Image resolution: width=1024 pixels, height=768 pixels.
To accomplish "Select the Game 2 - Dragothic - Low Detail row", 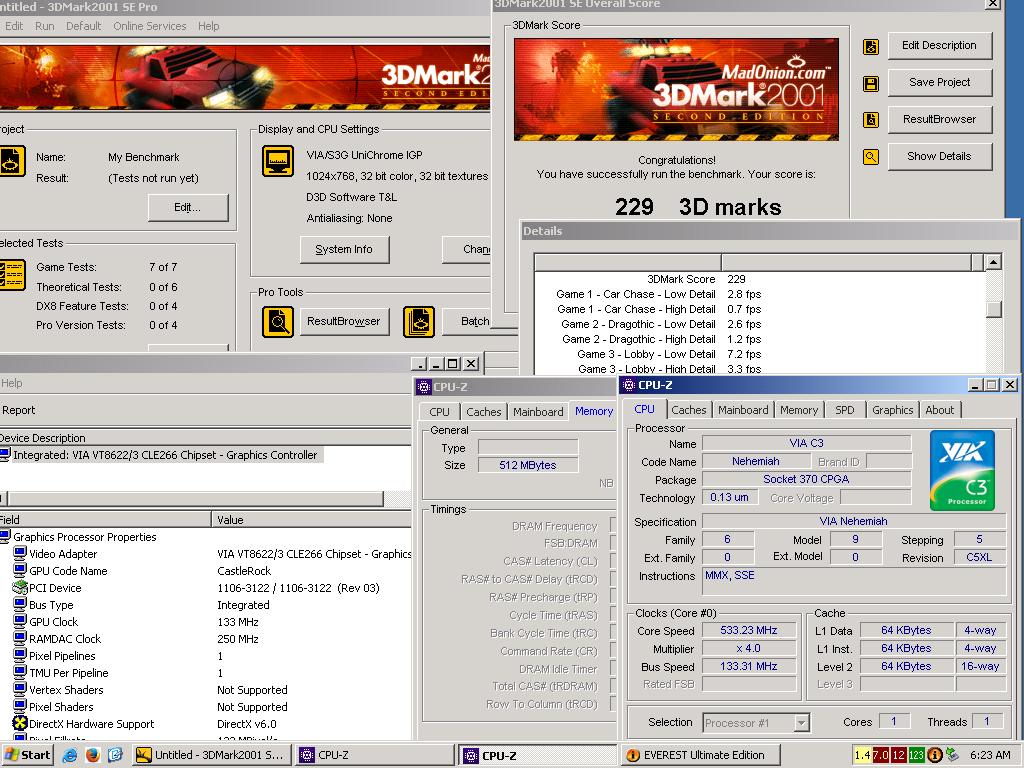I will pos(760,325).
